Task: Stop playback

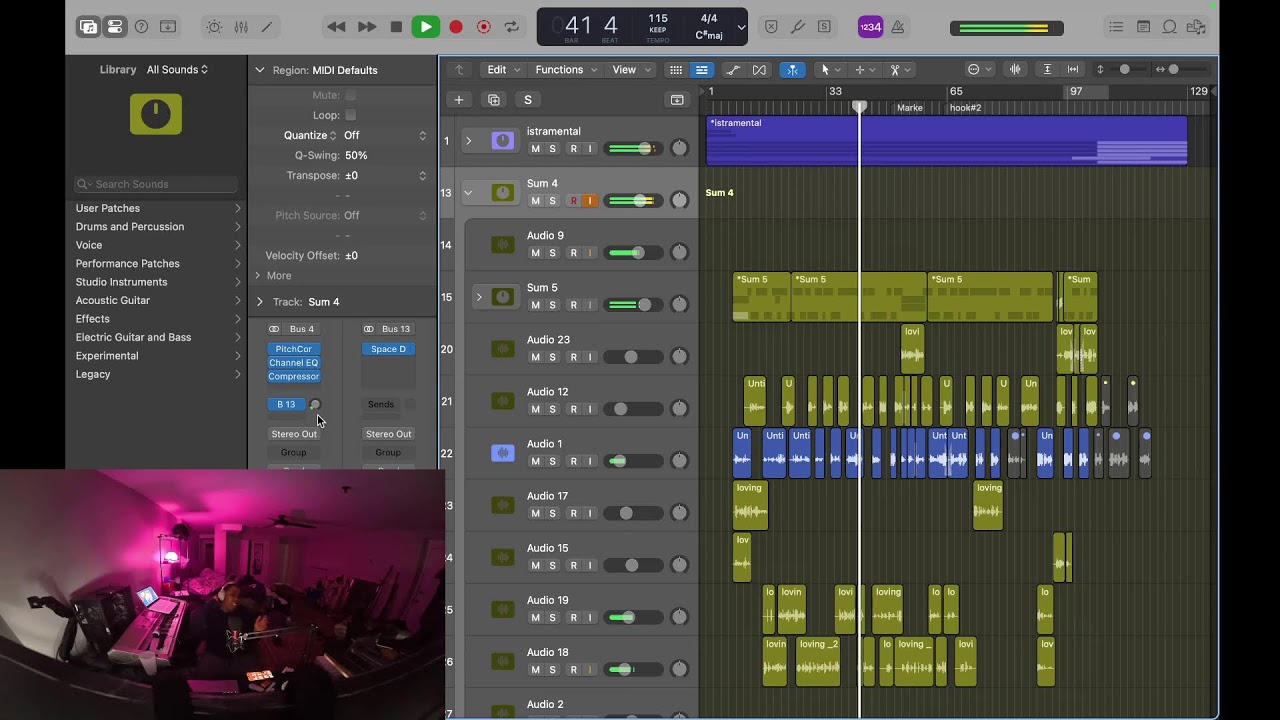Action: pyautogui.click(x=396, y=27)
